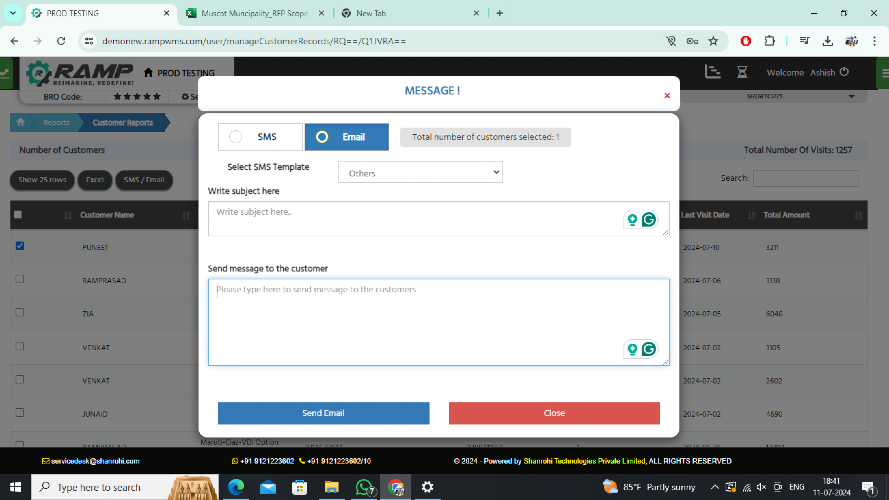Click the PROD TESTING home link

[180, 73]
